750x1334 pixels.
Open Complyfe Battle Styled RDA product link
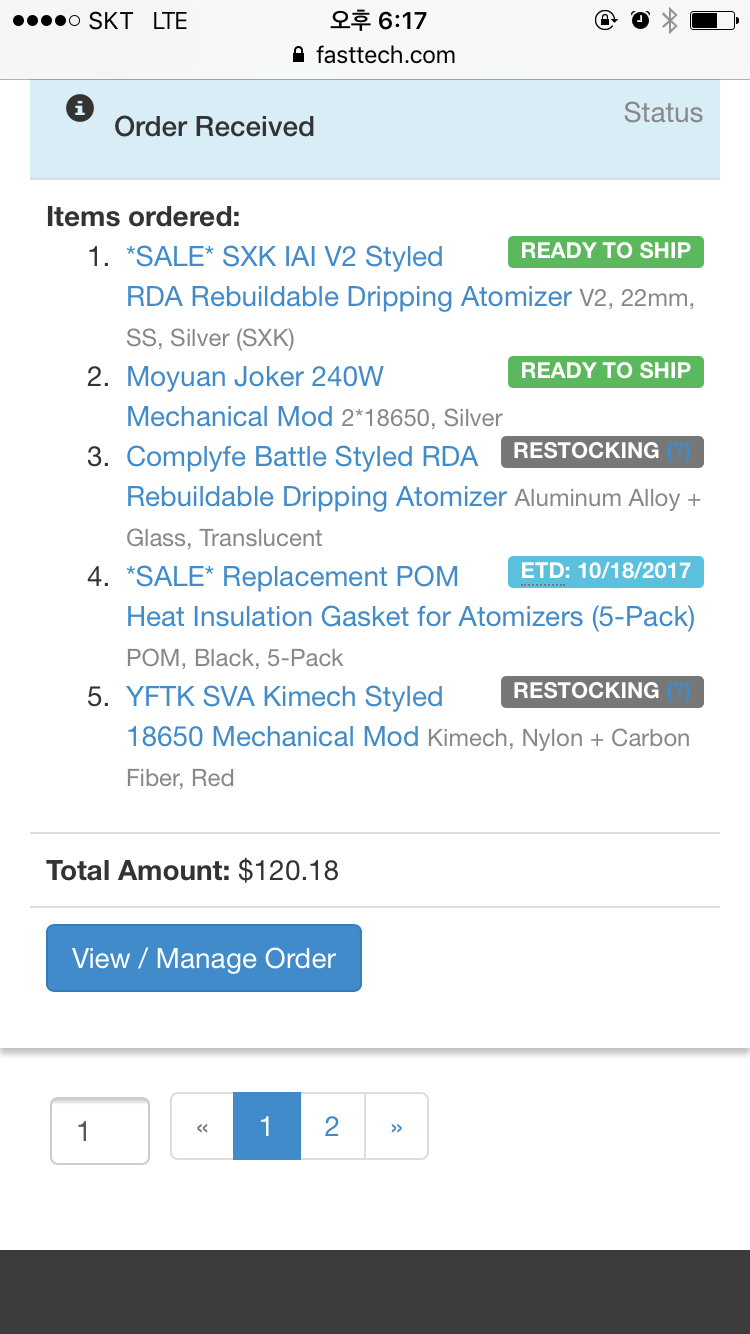click(302, 457)
